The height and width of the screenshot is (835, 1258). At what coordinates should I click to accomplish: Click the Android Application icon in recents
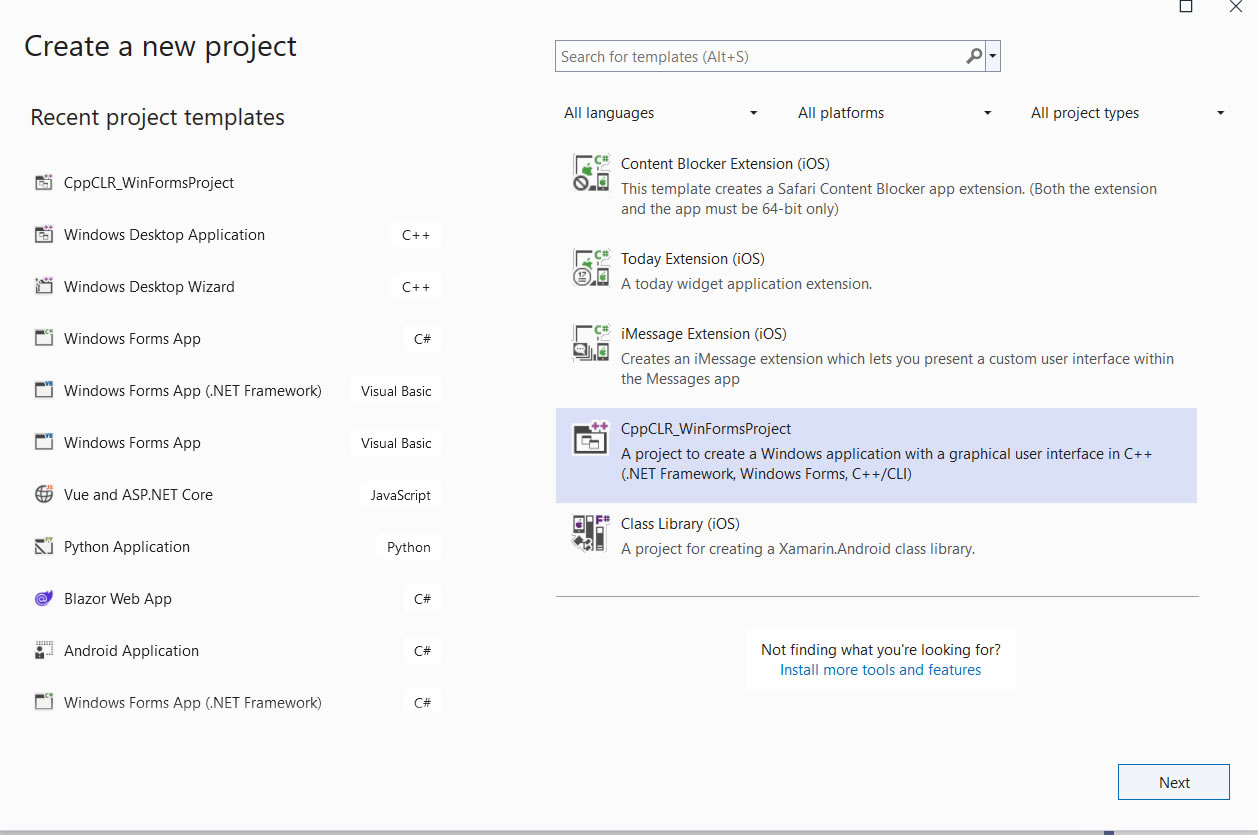pyautogui.click(x=44, y=651)
